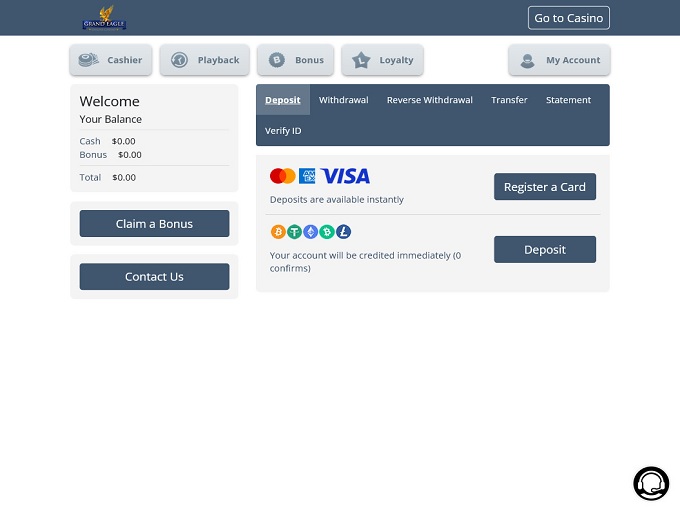This screenshot has height=511, width=680.
Task: Click the Go to Casino button
Action: [x=568, y=18]
